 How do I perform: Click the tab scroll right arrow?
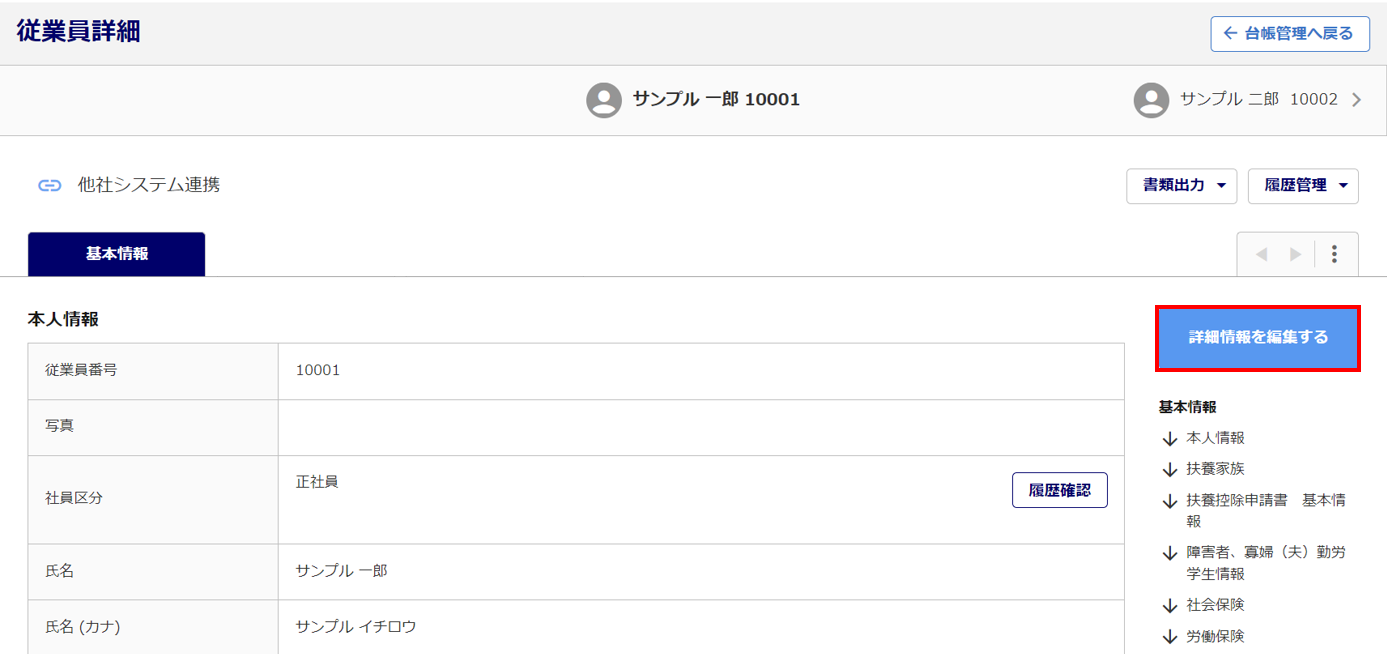(1295, 255)
